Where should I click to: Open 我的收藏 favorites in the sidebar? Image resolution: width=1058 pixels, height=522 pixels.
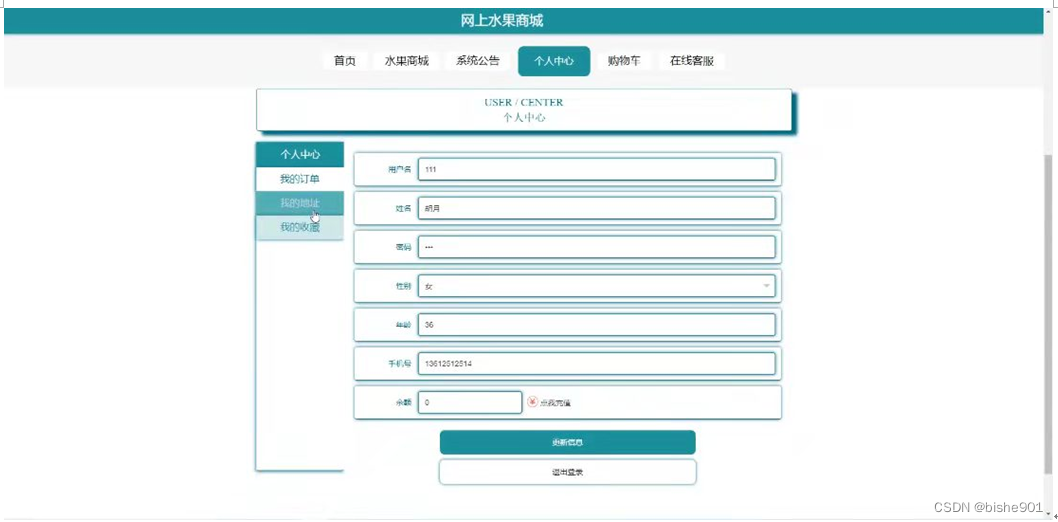[x=300, y=227]
